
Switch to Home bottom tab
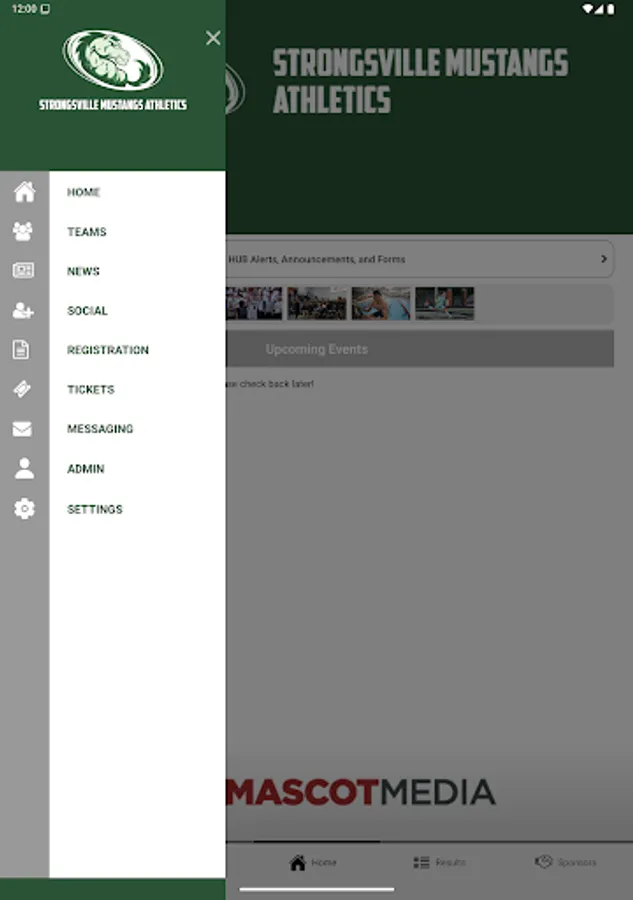click(313, 862)
